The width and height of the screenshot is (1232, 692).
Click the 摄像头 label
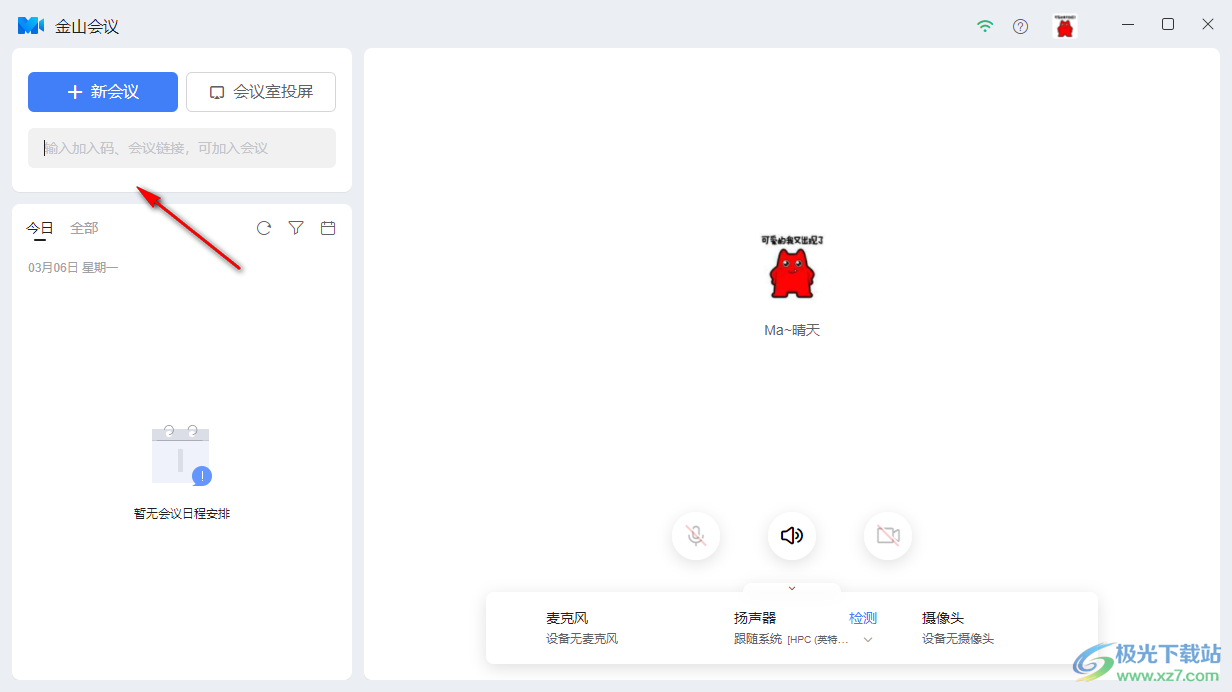pyautogui.click(x=943, y=618)
